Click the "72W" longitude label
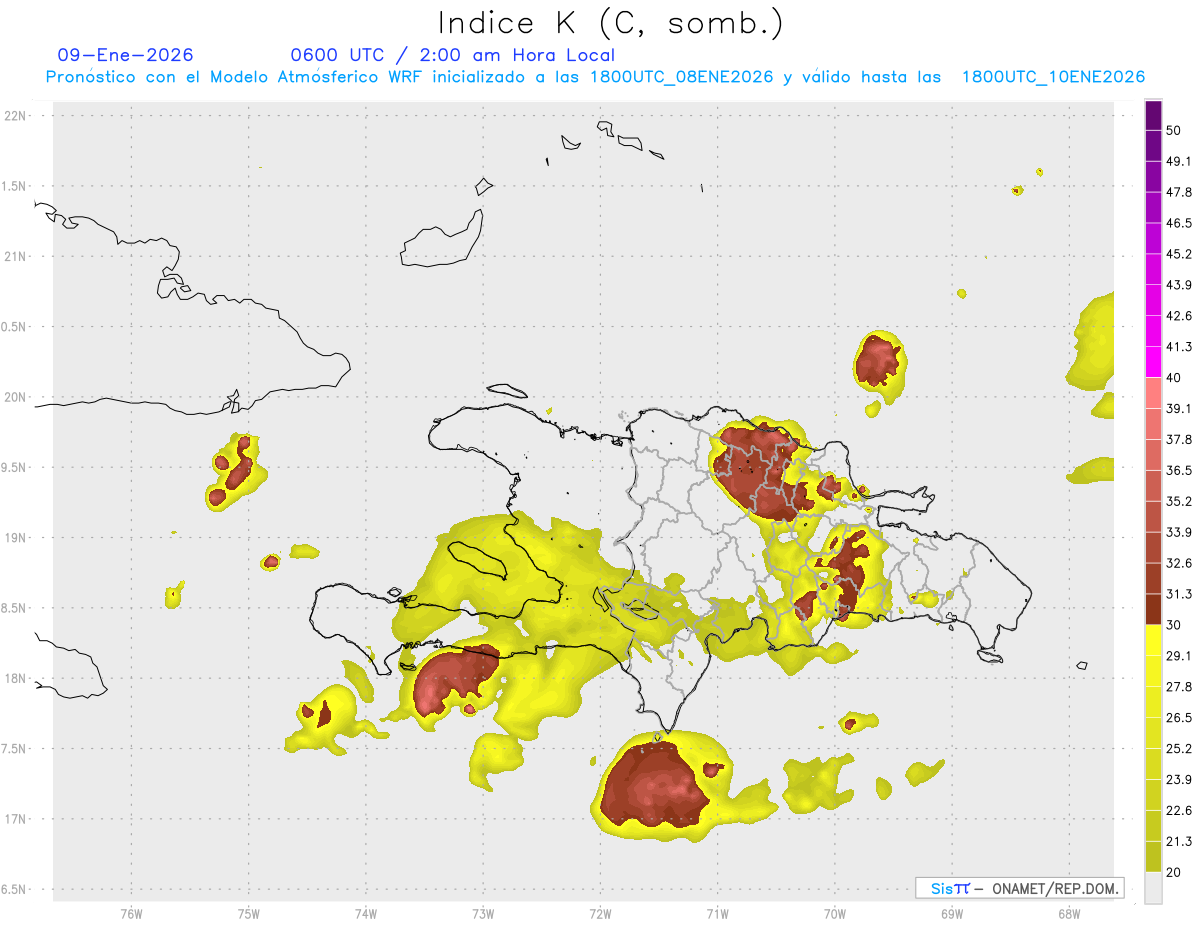 [600, 913]
